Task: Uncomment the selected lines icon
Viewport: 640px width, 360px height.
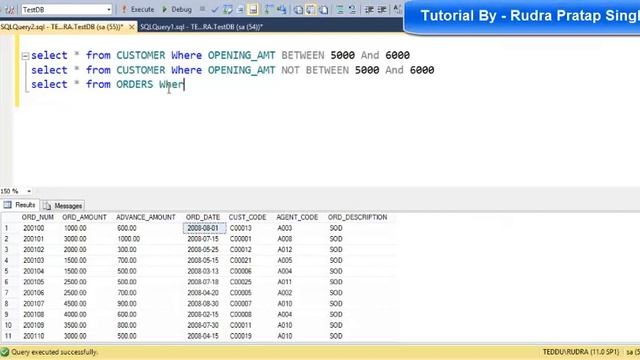Action: 352,9
